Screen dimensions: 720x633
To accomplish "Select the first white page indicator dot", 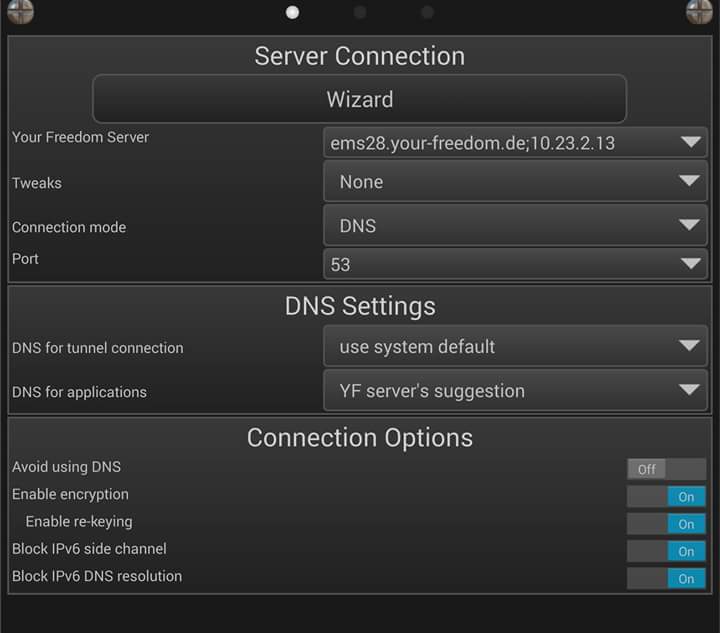I will pos(292,12).
